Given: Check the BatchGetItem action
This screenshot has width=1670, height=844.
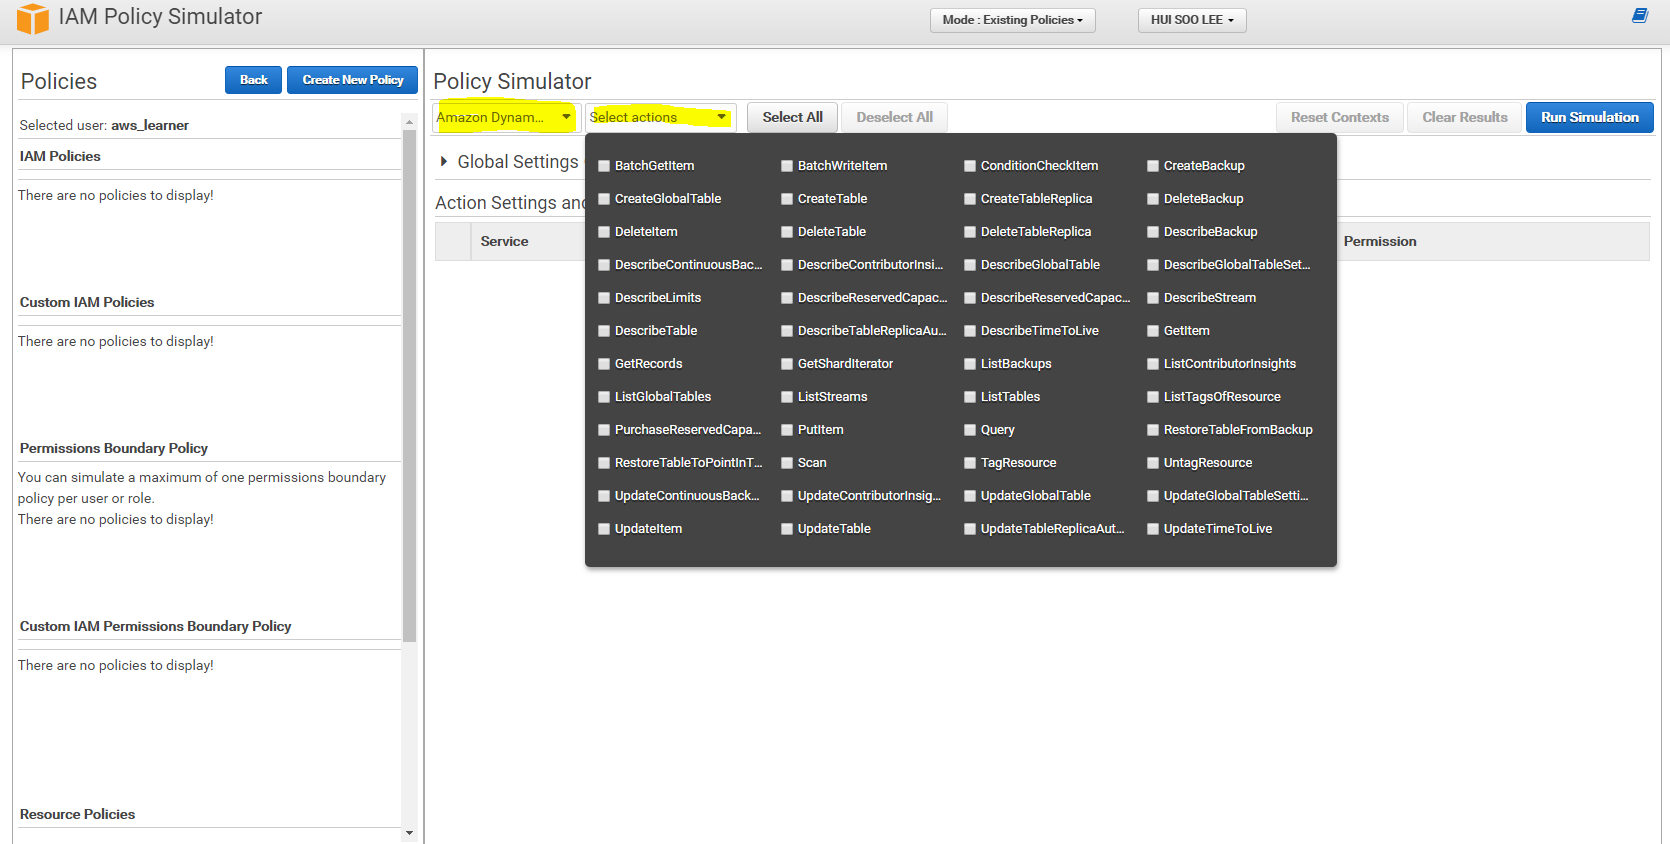Looking at the screenshot, I should [604, 166].
